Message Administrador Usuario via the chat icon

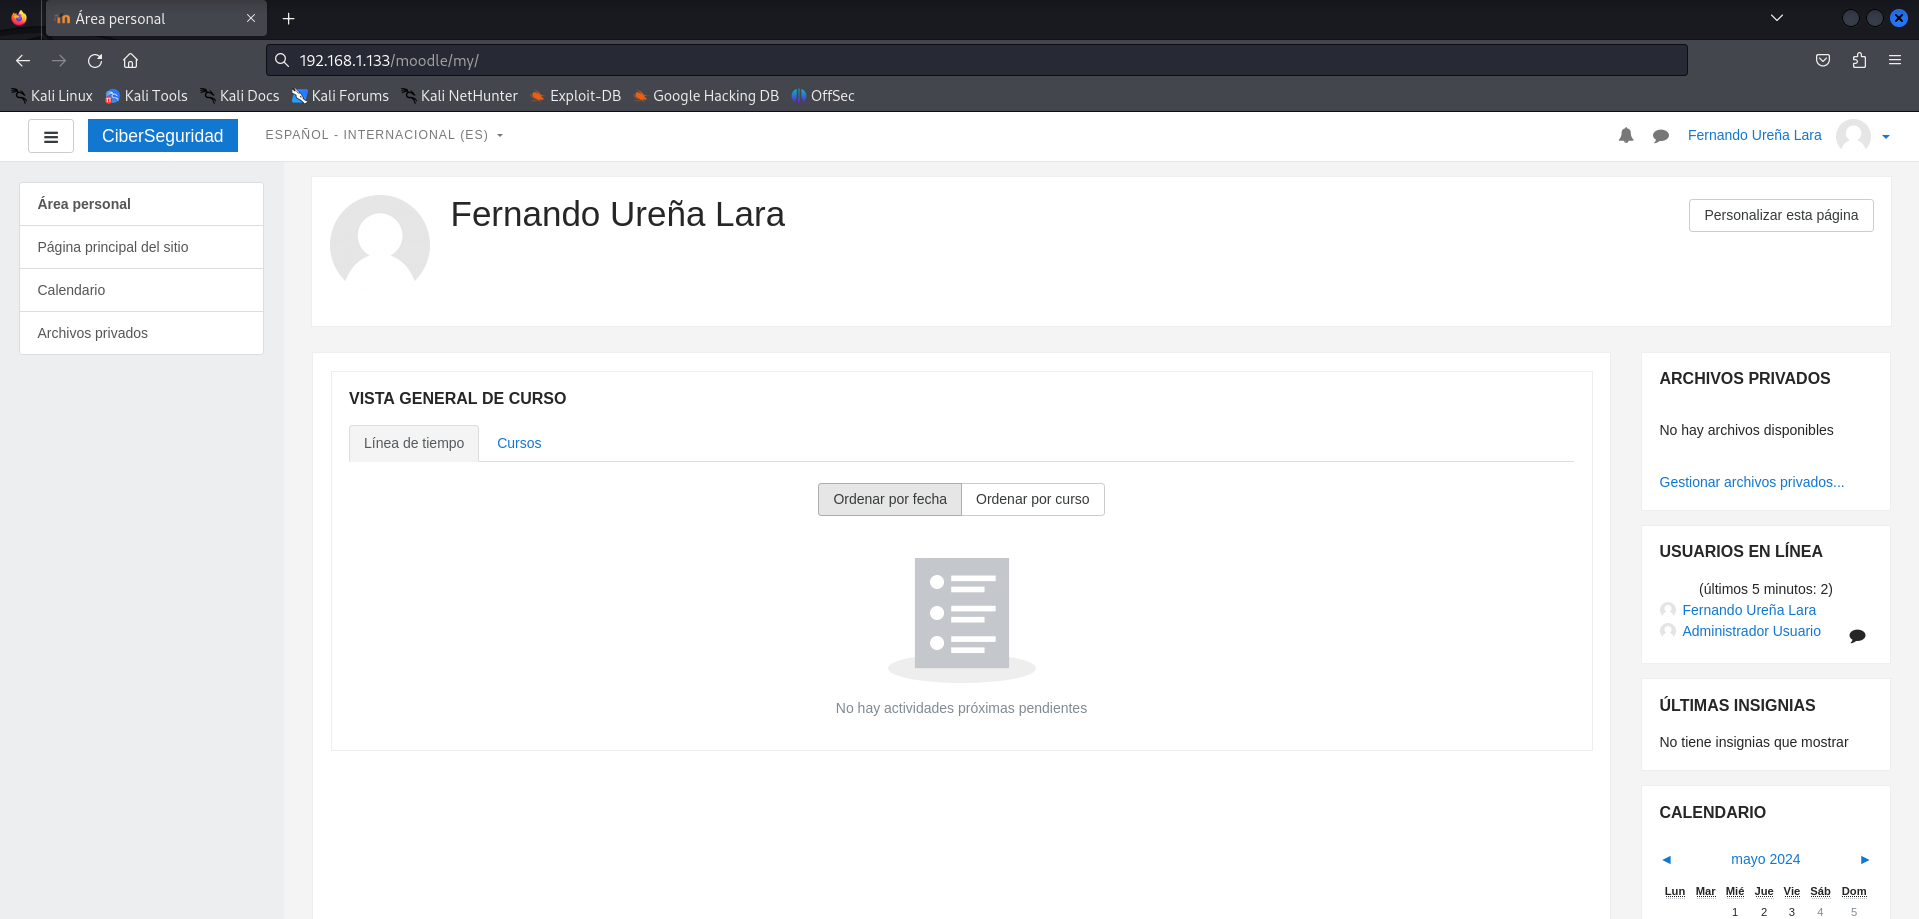pyautogui.click(x=1857, y=635)
